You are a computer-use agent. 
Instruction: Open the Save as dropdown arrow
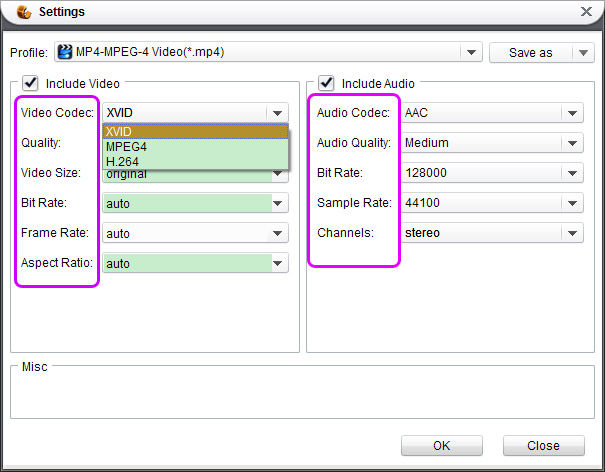click(583, 52)
